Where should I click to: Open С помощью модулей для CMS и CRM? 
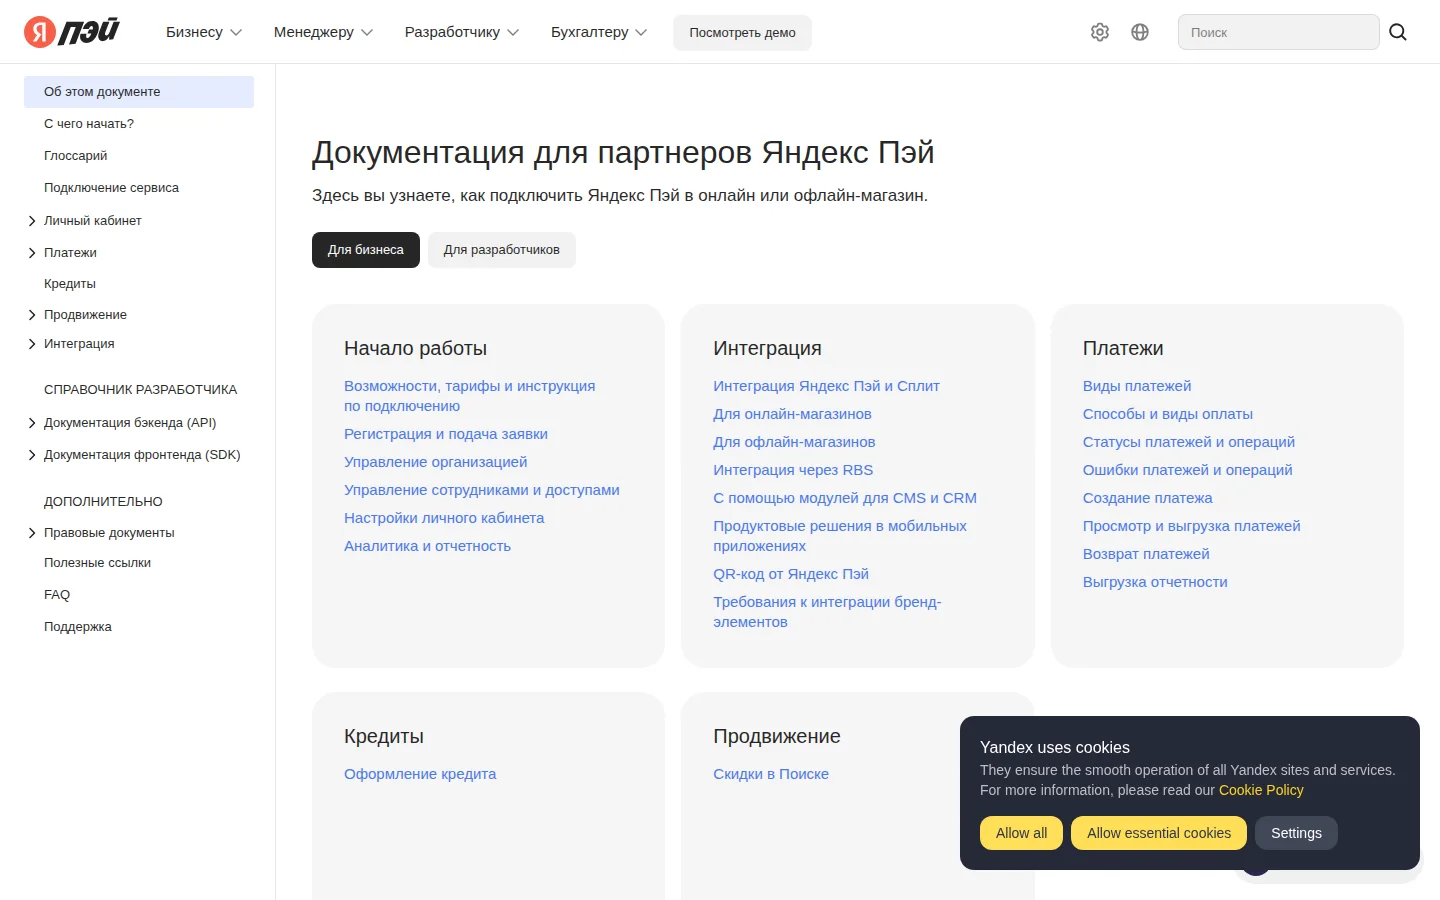click(845, 498)
